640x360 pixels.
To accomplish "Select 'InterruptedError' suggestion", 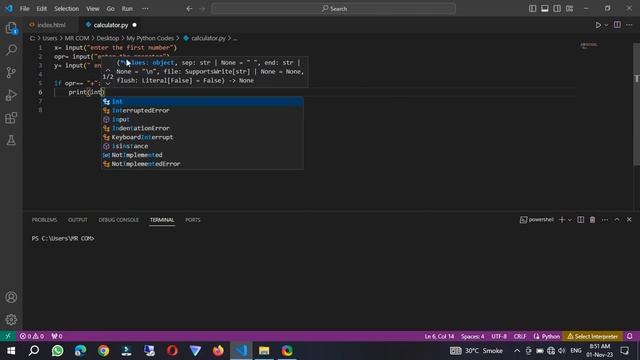I will click(x=202, y=111).
